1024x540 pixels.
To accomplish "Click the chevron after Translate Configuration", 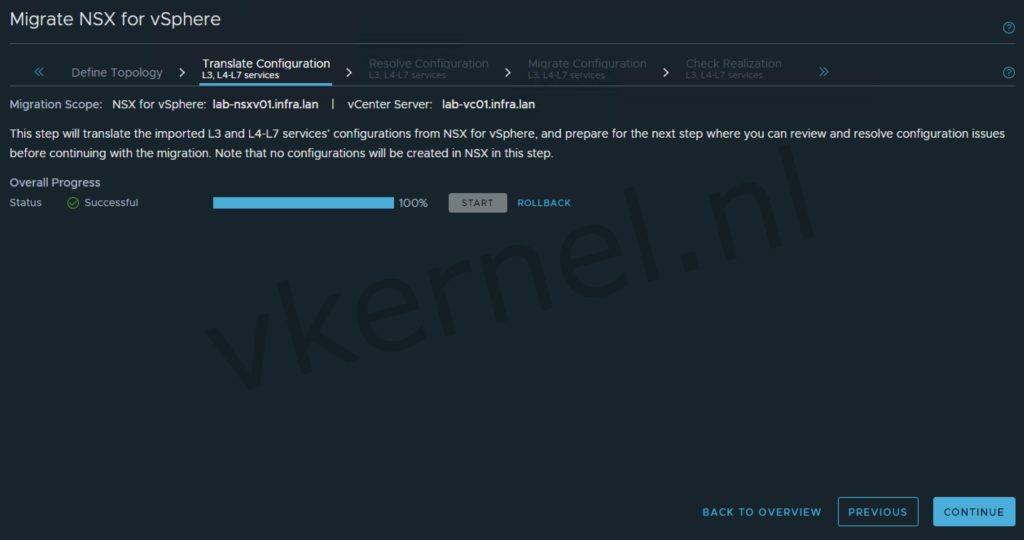I will pos(349,72).
